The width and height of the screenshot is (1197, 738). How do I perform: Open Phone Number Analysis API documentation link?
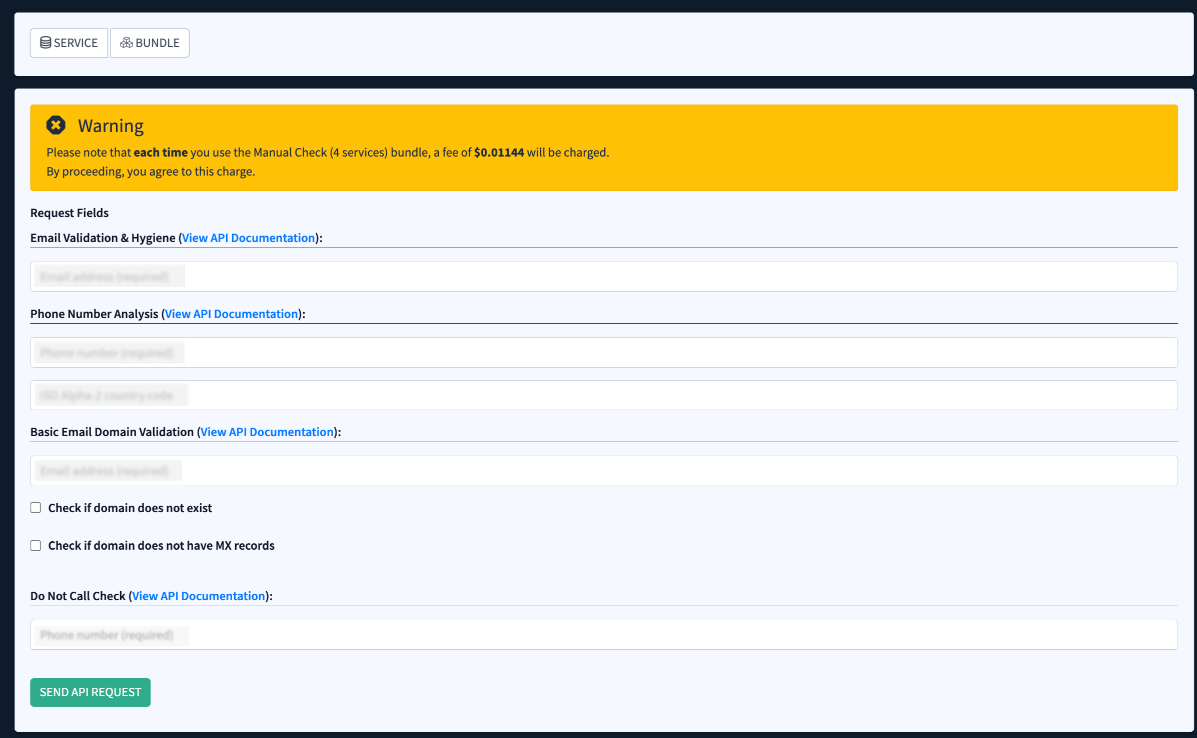pos(231,314)
